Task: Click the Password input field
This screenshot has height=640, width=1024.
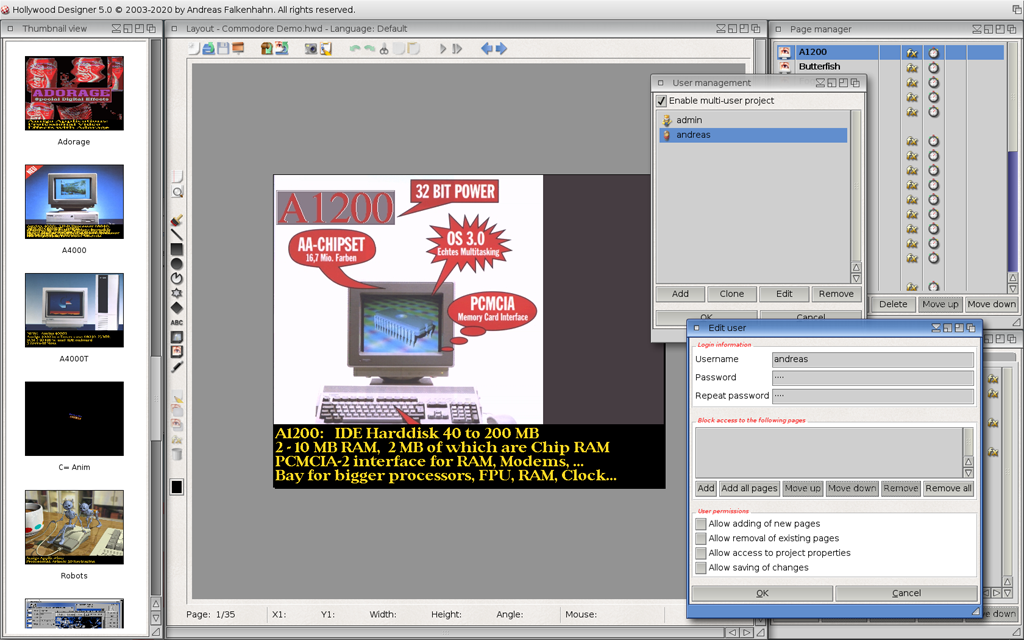Action: click(872, 377)
